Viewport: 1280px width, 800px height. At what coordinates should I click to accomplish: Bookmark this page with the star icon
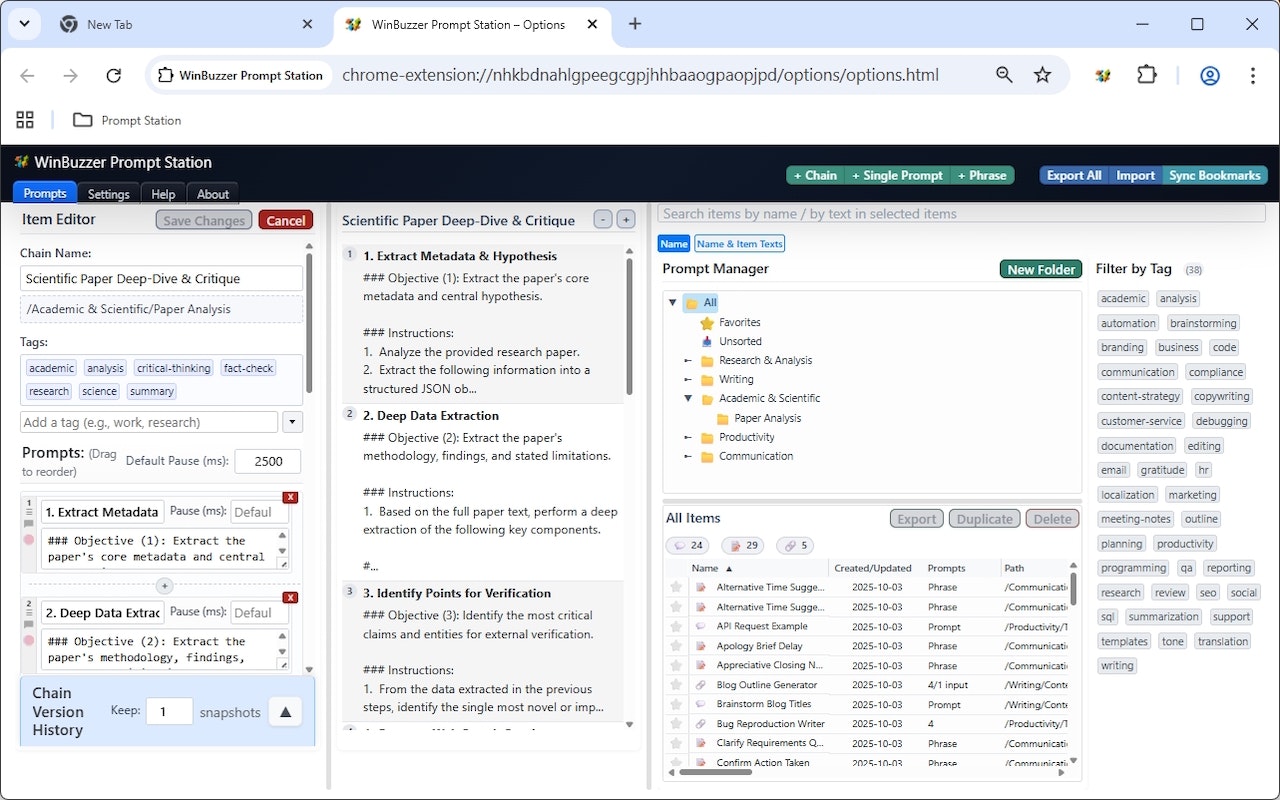(x=1042, y=75)
